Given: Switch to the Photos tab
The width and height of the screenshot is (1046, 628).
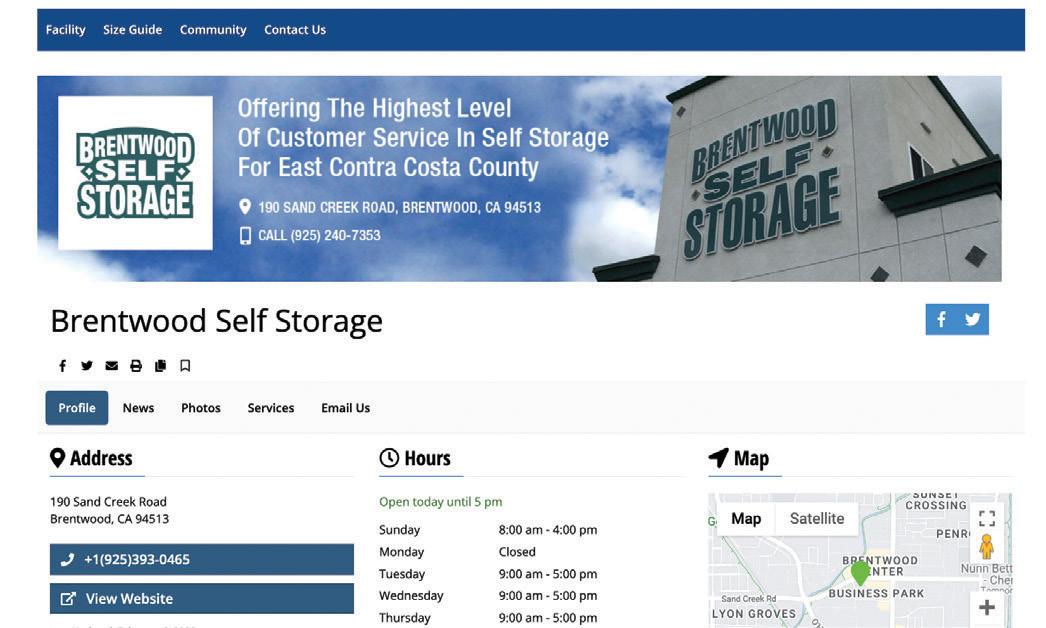Looking at the screenshot, I should 201,408.
